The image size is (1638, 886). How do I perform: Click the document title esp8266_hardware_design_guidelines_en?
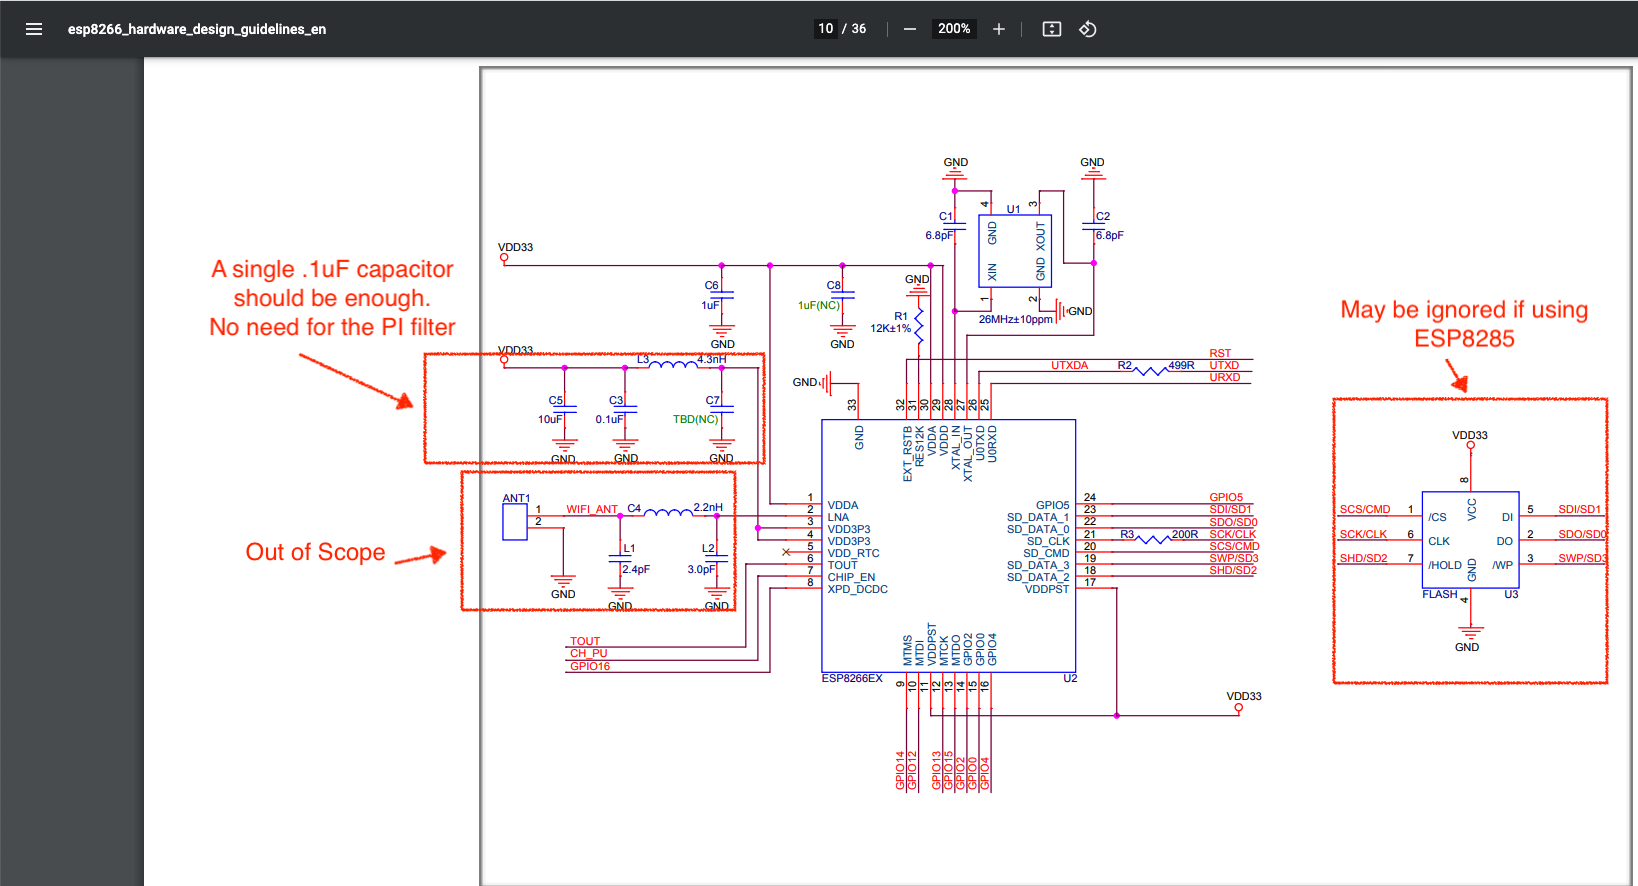click(x=197, y=29)
